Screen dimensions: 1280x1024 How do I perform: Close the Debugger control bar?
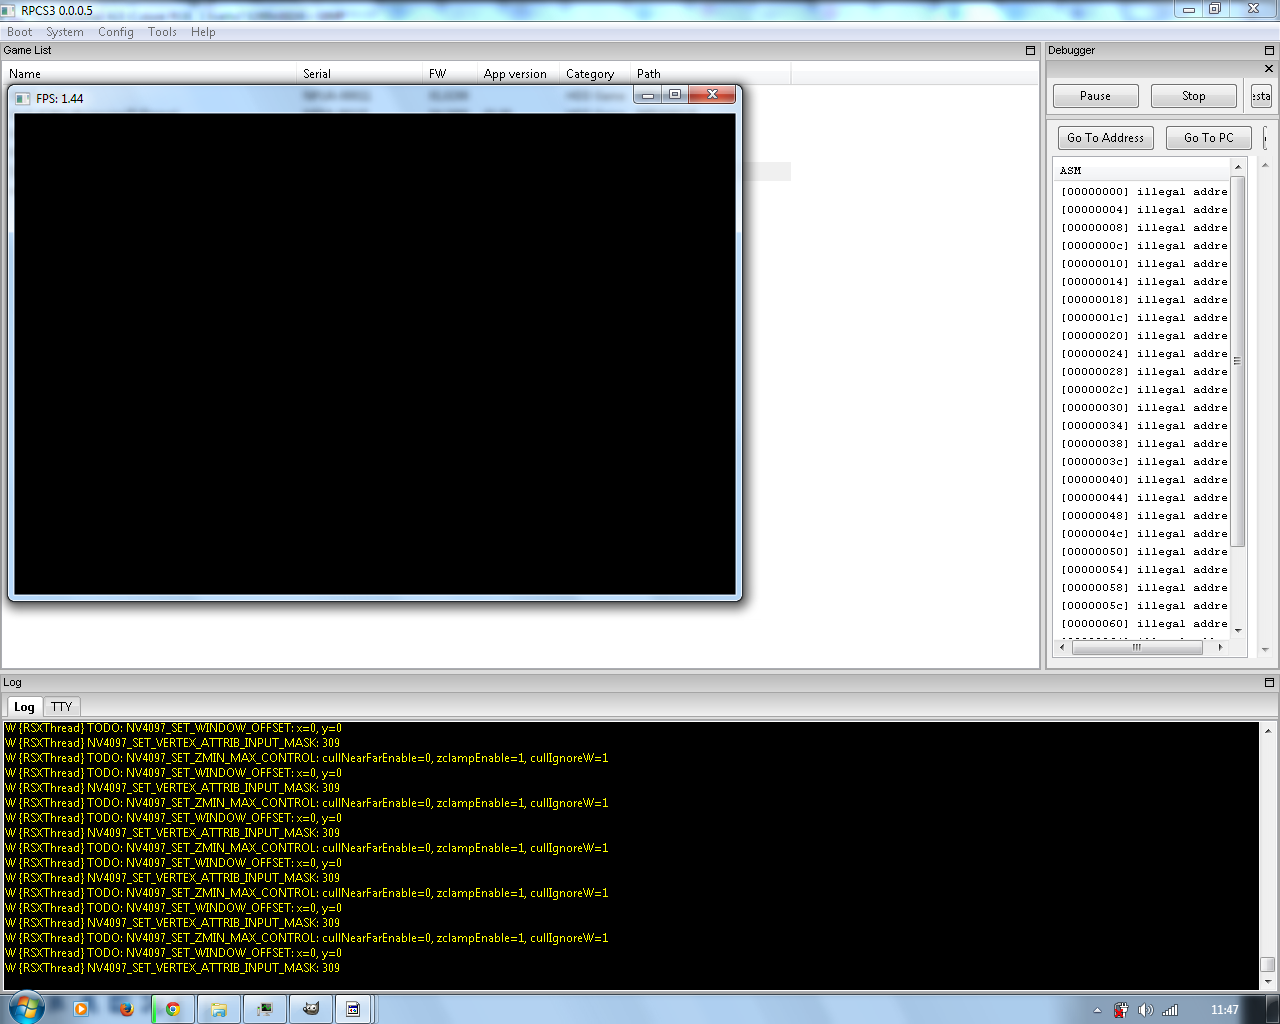click(1269, 69)
